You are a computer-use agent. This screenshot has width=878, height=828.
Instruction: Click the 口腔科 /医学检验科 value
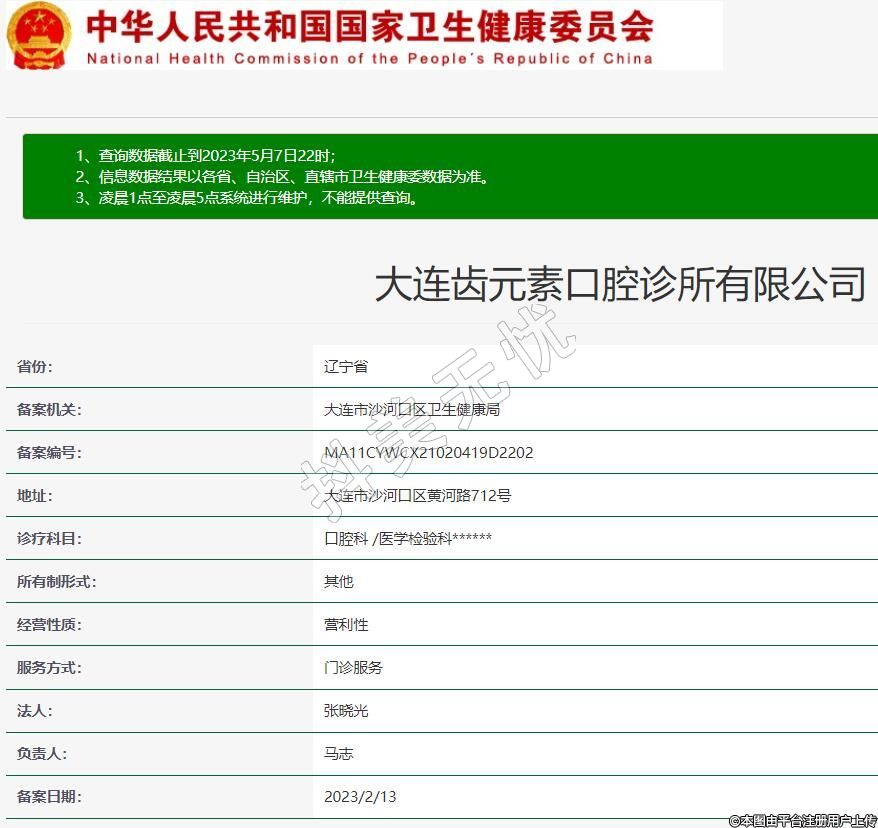click(407, 538)
